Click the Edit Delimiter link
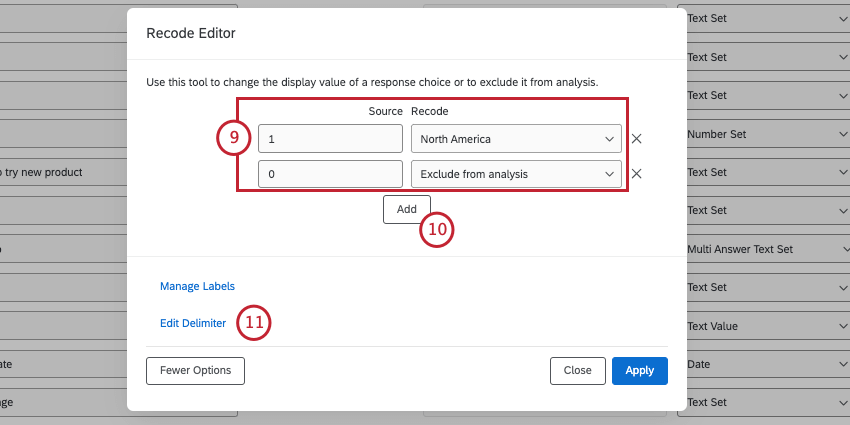Screen dimensions: 850x425 pyautogui.click(x=193, y=323)
